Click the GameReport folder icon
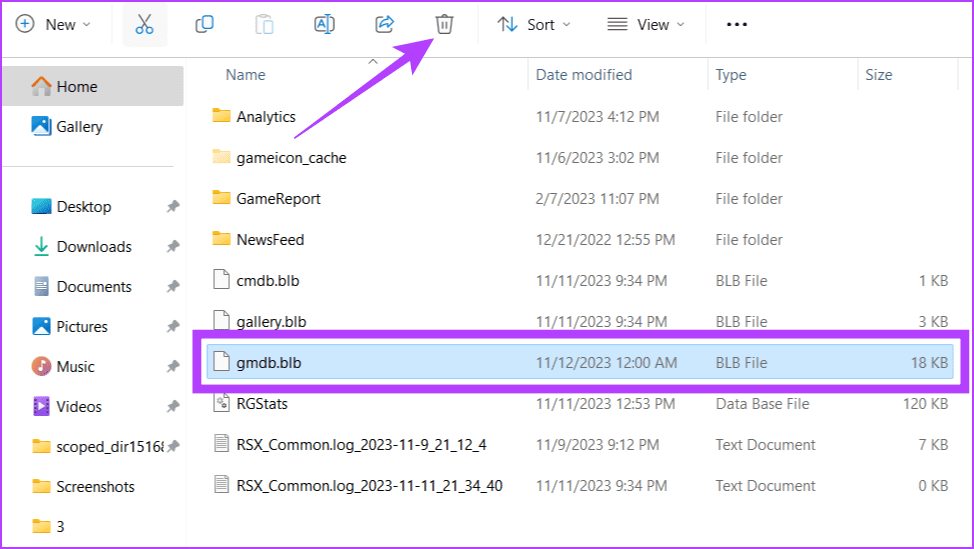Screen dimensions: 974x549 point(221,197)
